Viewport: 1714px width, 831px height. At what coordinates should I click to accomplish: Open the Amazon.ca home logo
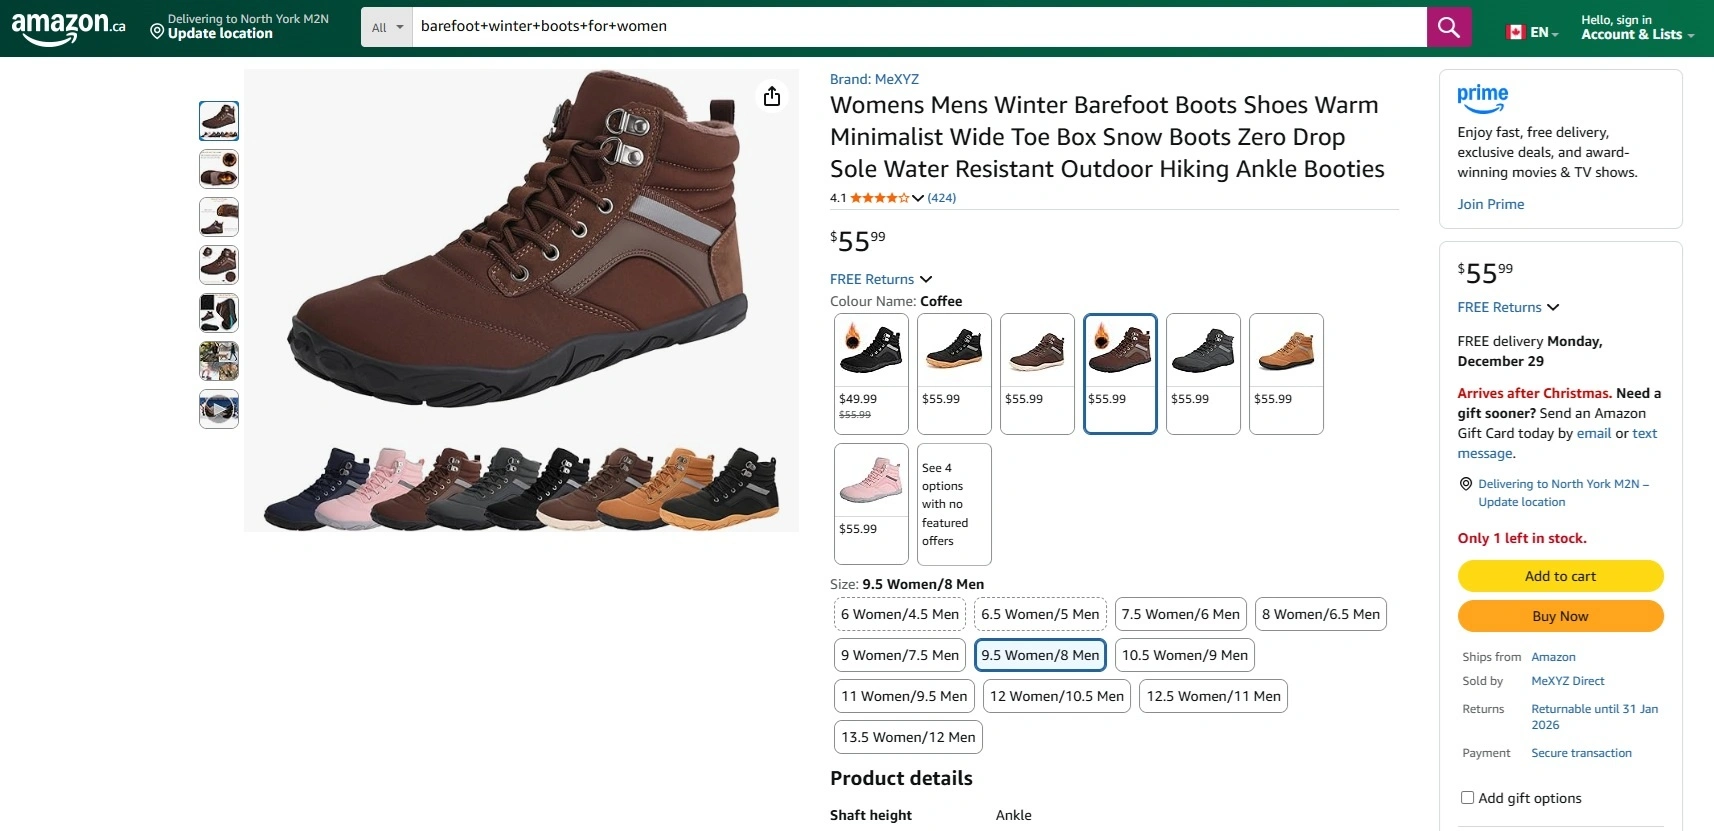68,27
